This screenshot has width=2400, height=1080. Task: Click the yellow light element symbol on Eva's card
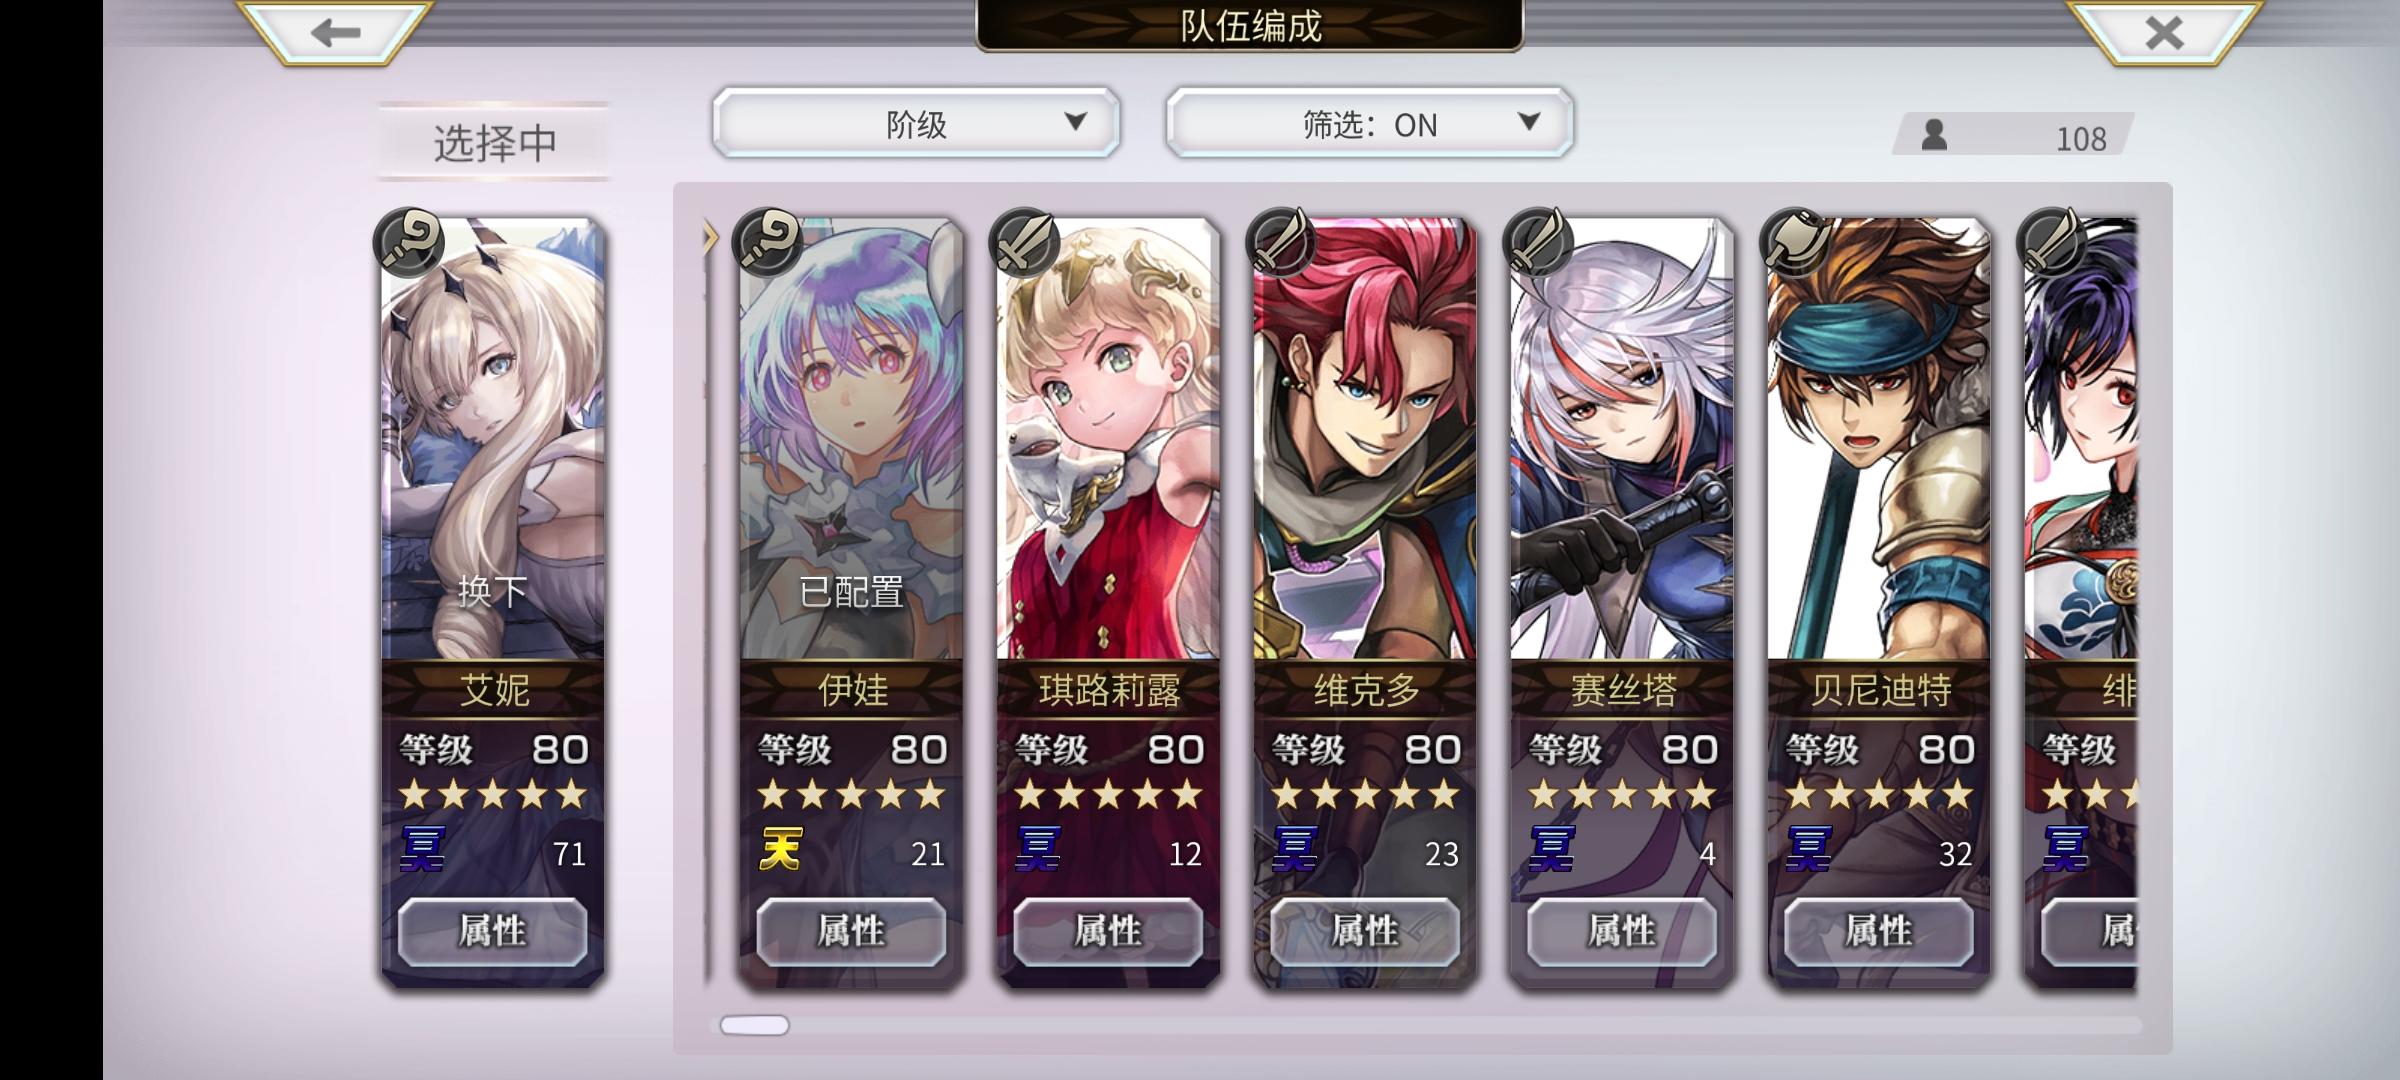[x=781, y=850]
